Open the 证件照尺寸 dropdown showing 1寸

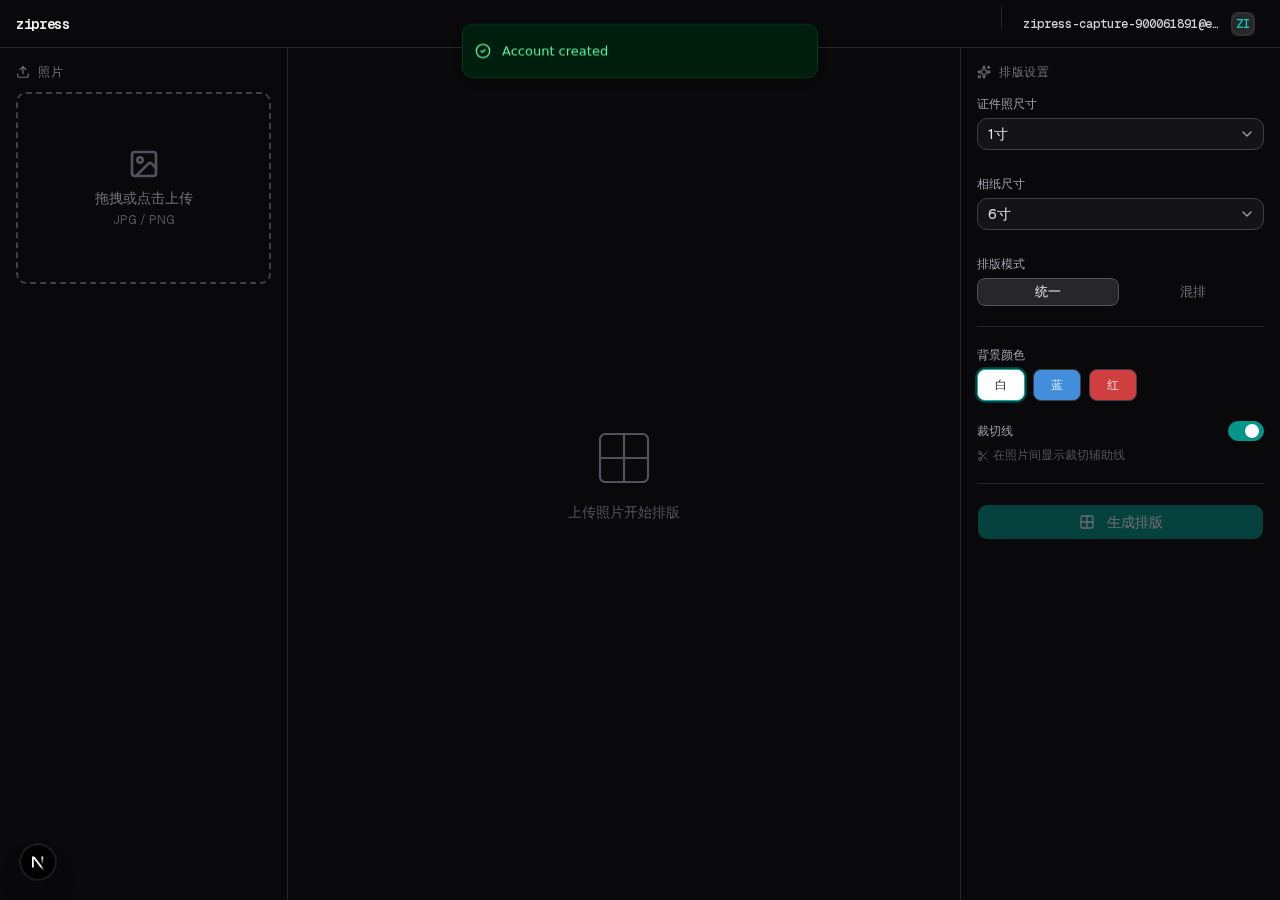(x=1119, y=134)
